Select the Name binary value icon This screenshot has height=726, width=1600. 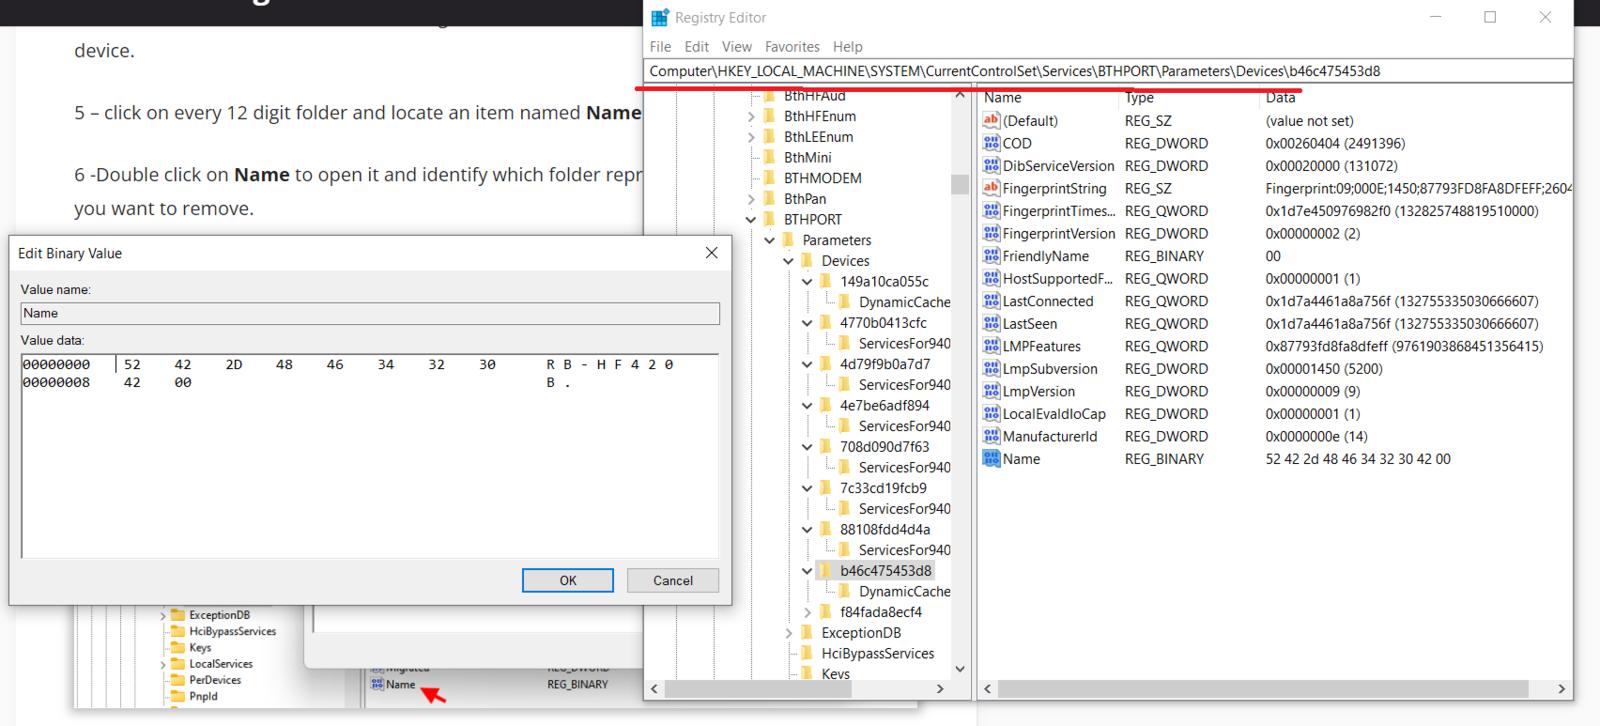tap(991, 459)
